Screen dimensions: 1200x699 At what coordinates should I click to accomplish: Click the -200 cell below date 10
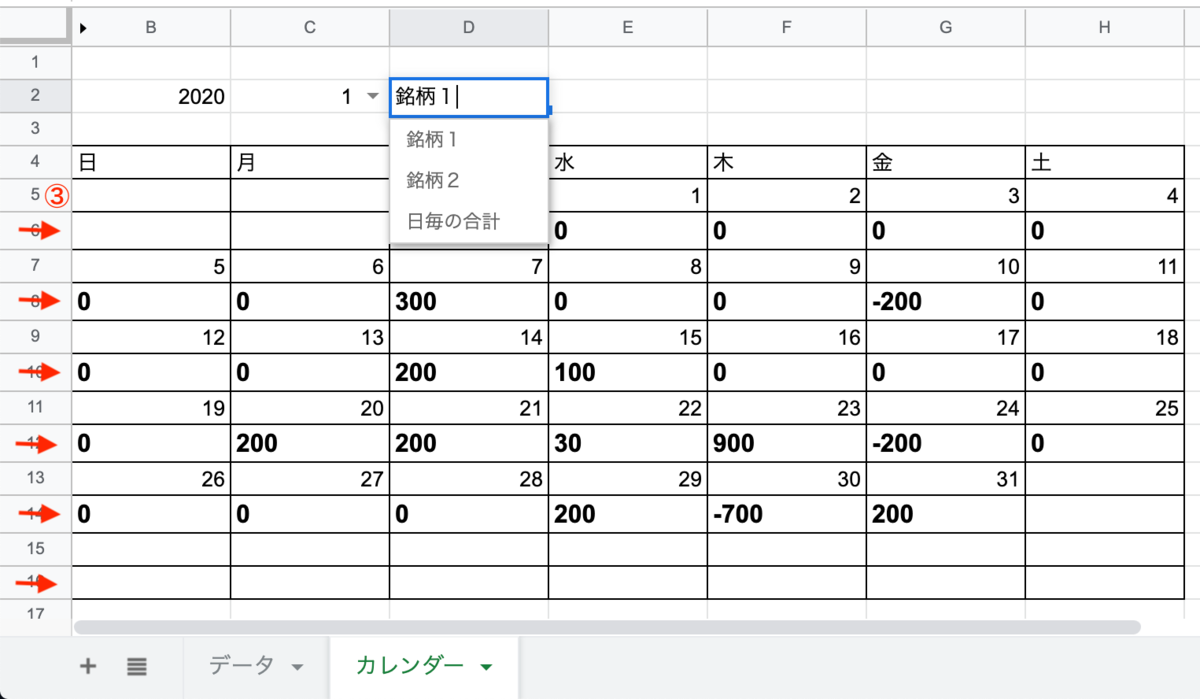(x=945, y=302)
